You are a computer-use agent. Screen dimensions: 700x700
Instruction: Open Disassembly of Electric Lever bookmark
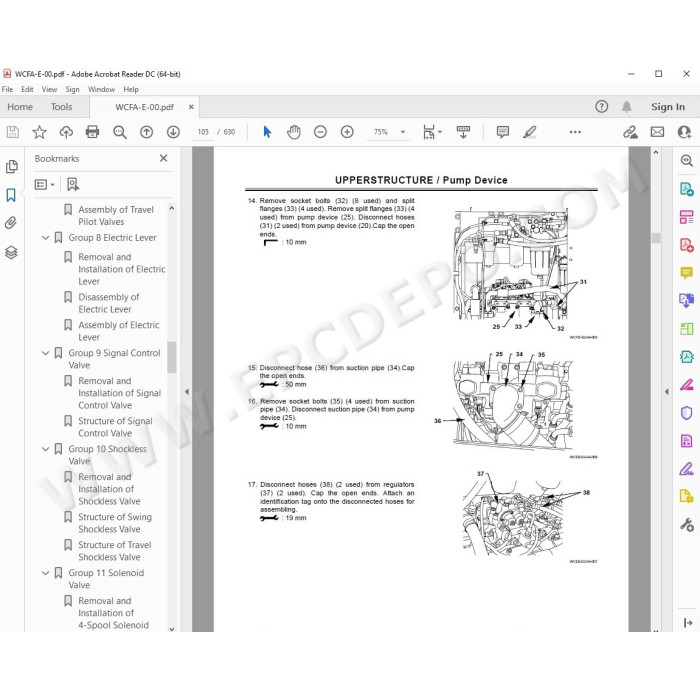108,303
